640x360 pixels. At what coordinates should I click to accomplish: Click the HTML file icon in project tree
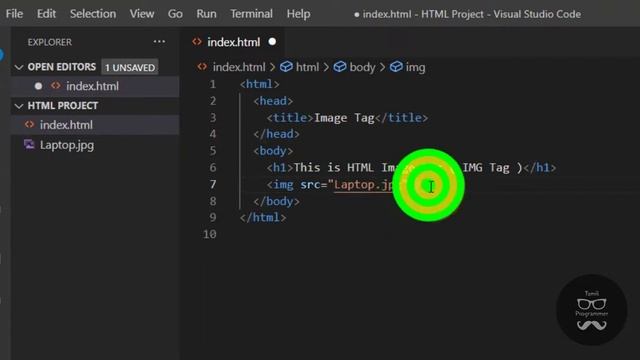tap(29, 124)
